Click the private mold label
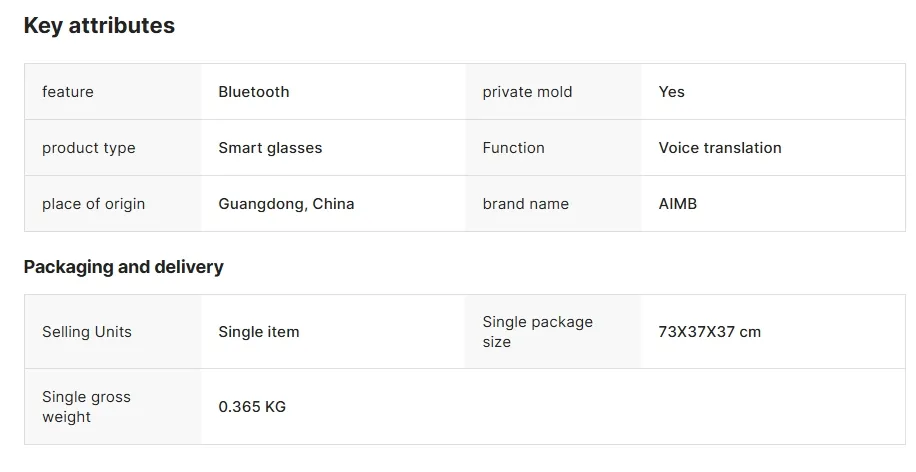This screenshot has width=916, height=472. pyautogui.click(x=527, y=92)
